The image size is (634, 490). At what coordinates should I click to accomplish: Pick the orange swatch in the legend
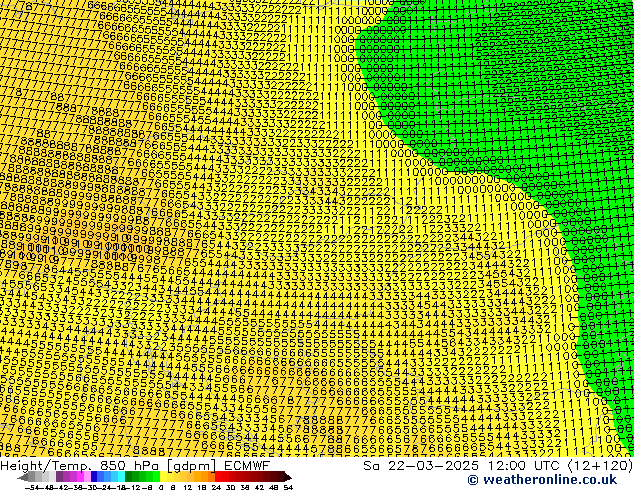[x=203, y=477]
